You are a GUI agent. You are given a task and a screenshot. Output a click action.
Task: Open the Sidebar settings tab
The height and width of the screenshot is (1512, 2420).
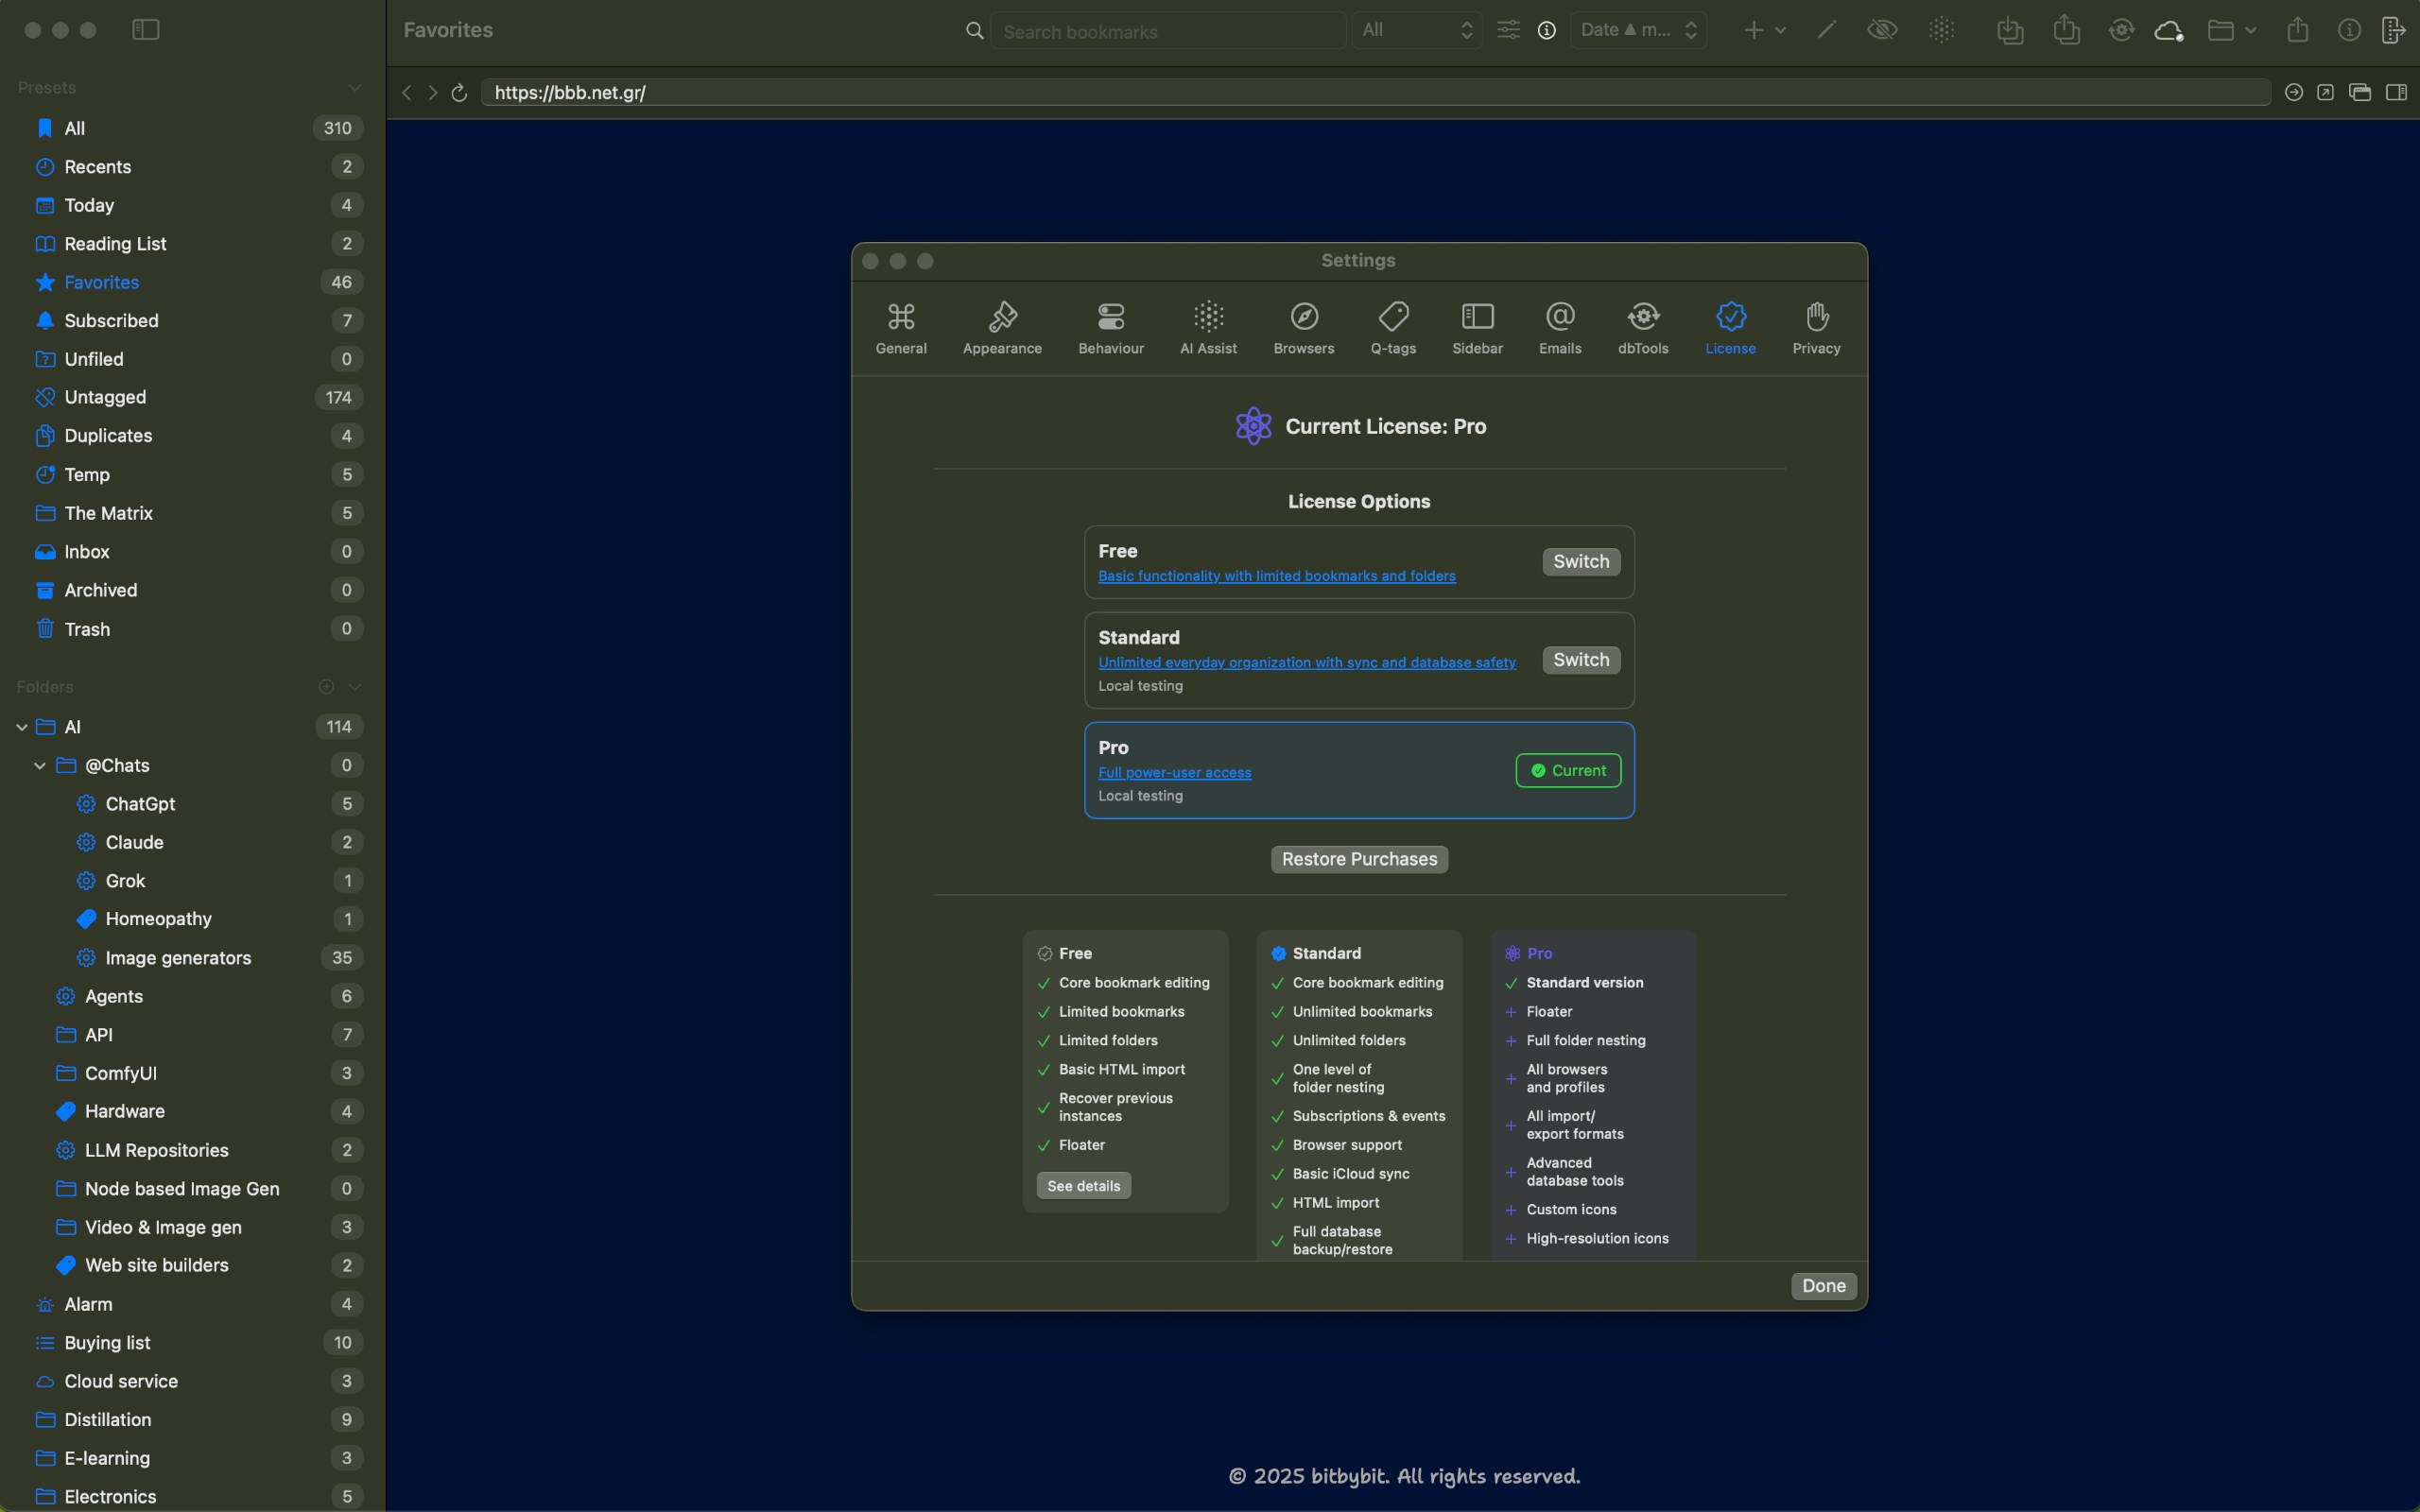pos(1477,328)
